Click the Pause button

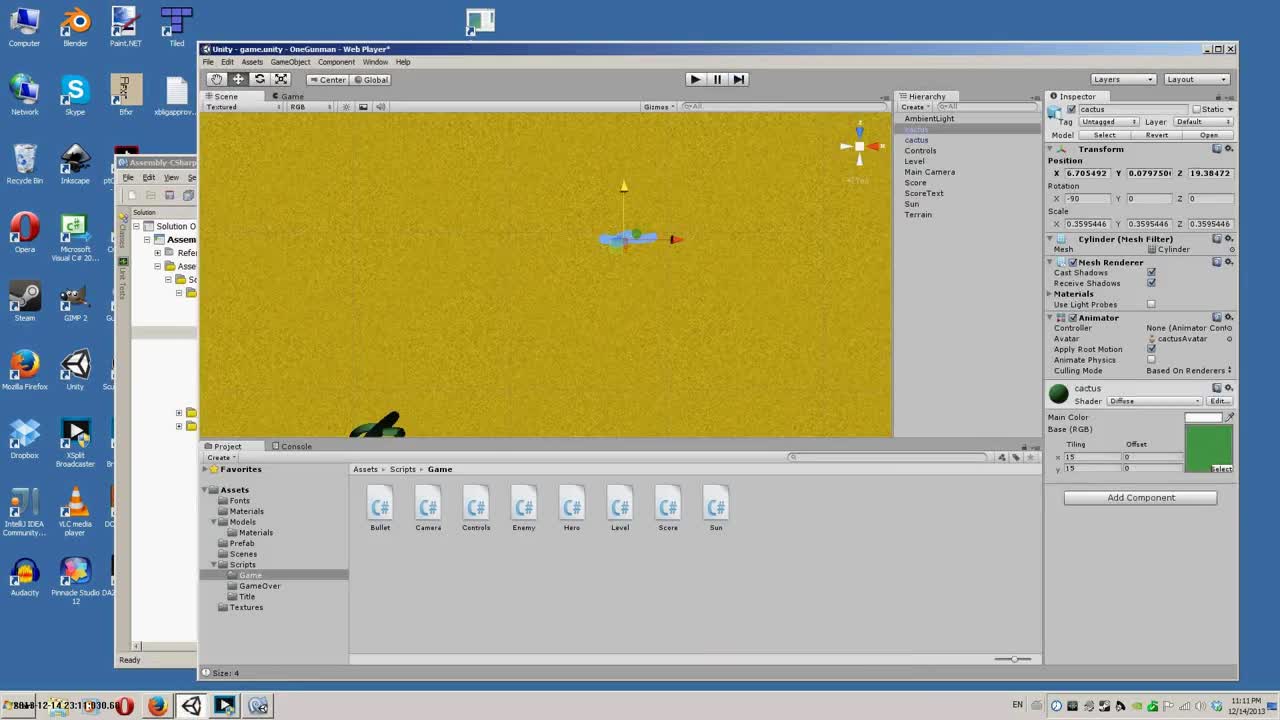(717, 79)
